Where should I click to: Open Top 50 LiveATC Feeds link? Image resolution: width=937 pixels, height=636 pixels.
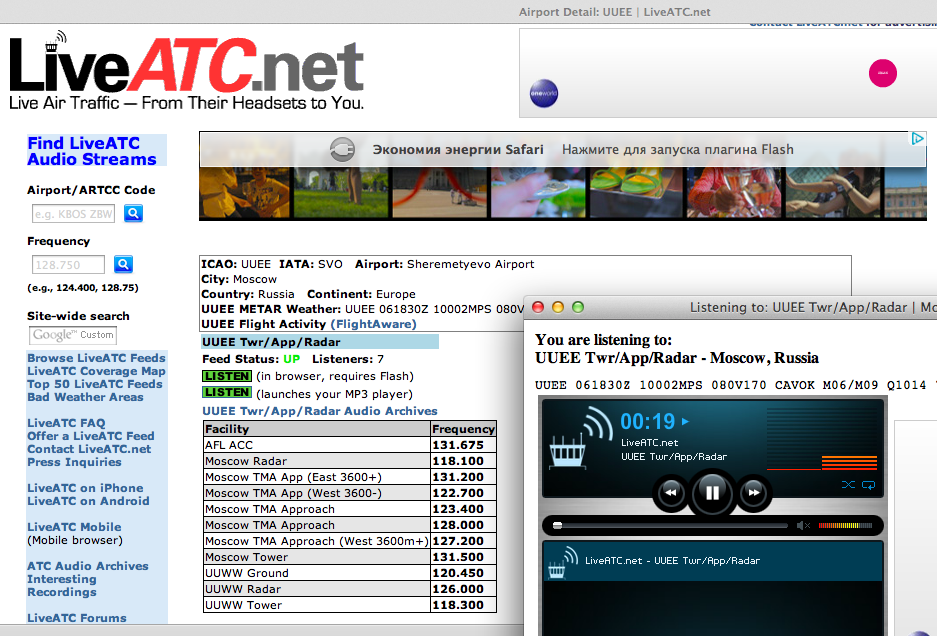[94, 384]
